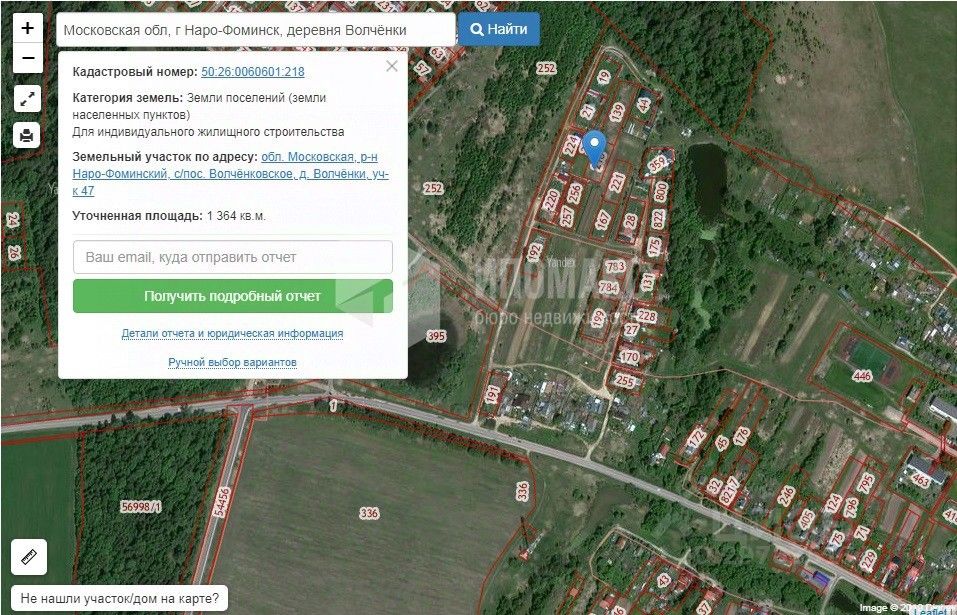This screenshot has height=615, width=957.
Task: Click Получить подробный отчет button
Action: pos(233,296)
